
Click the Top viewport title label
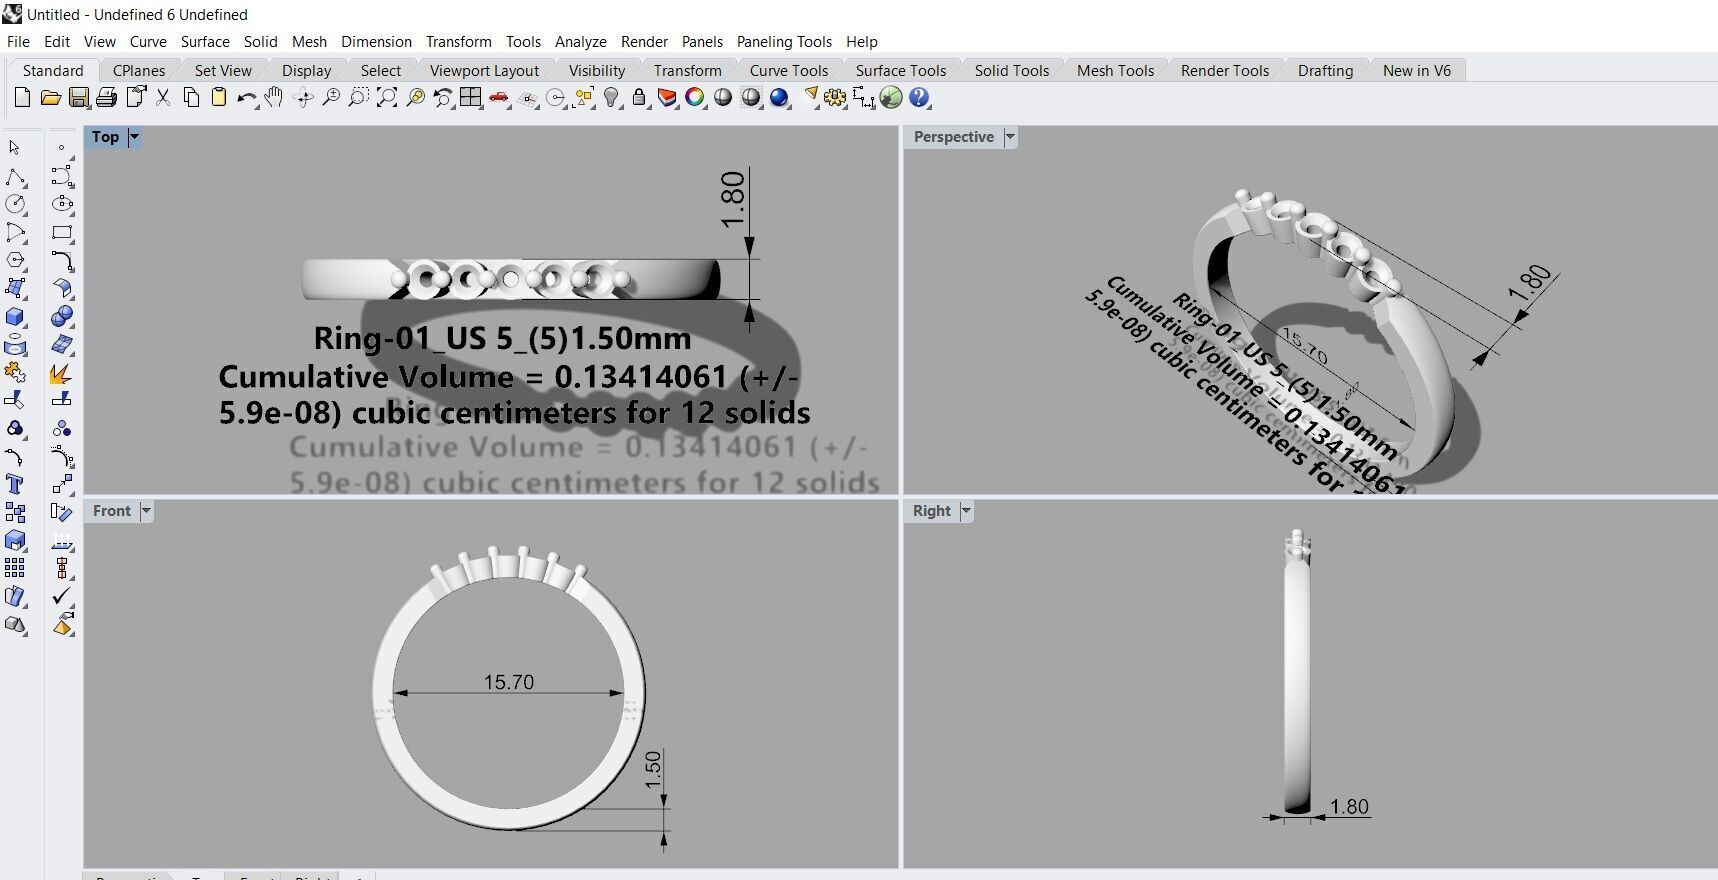[105, 137]
